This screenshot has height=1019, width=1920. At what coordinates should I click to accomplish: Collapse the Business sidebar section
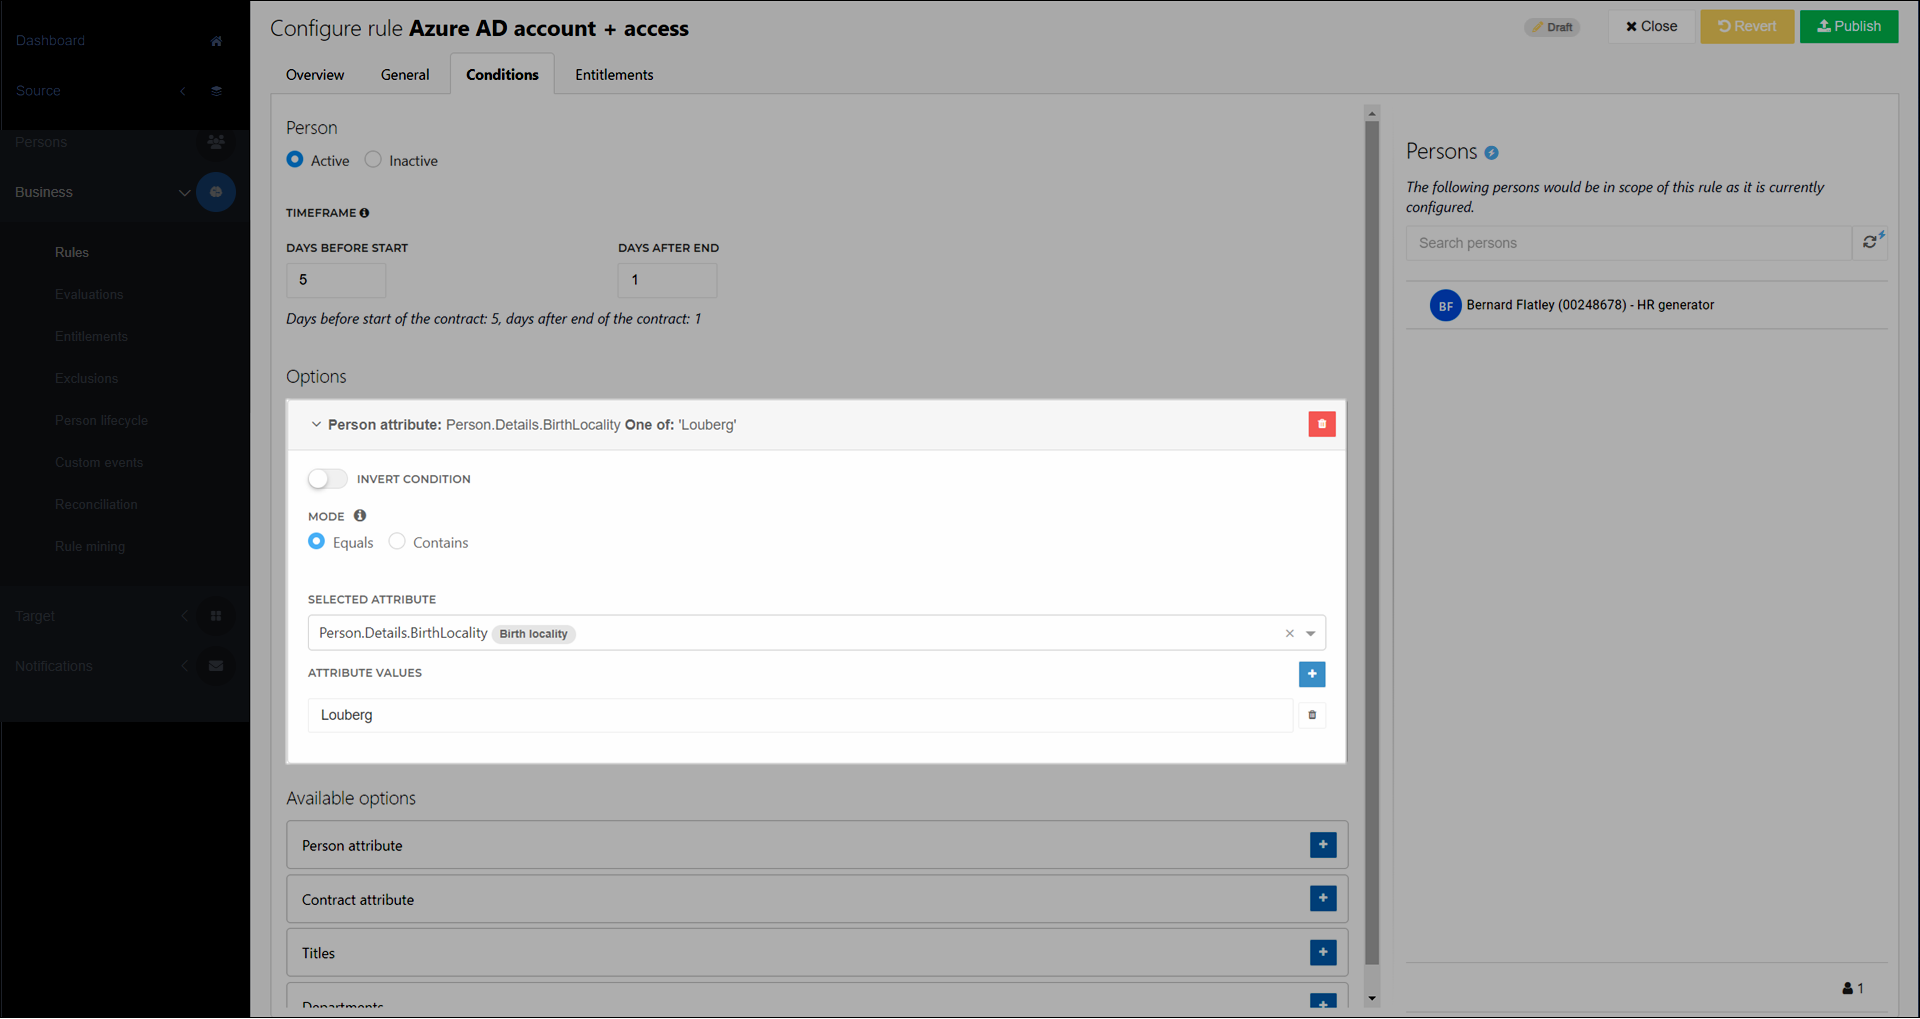tap(184, 192)
